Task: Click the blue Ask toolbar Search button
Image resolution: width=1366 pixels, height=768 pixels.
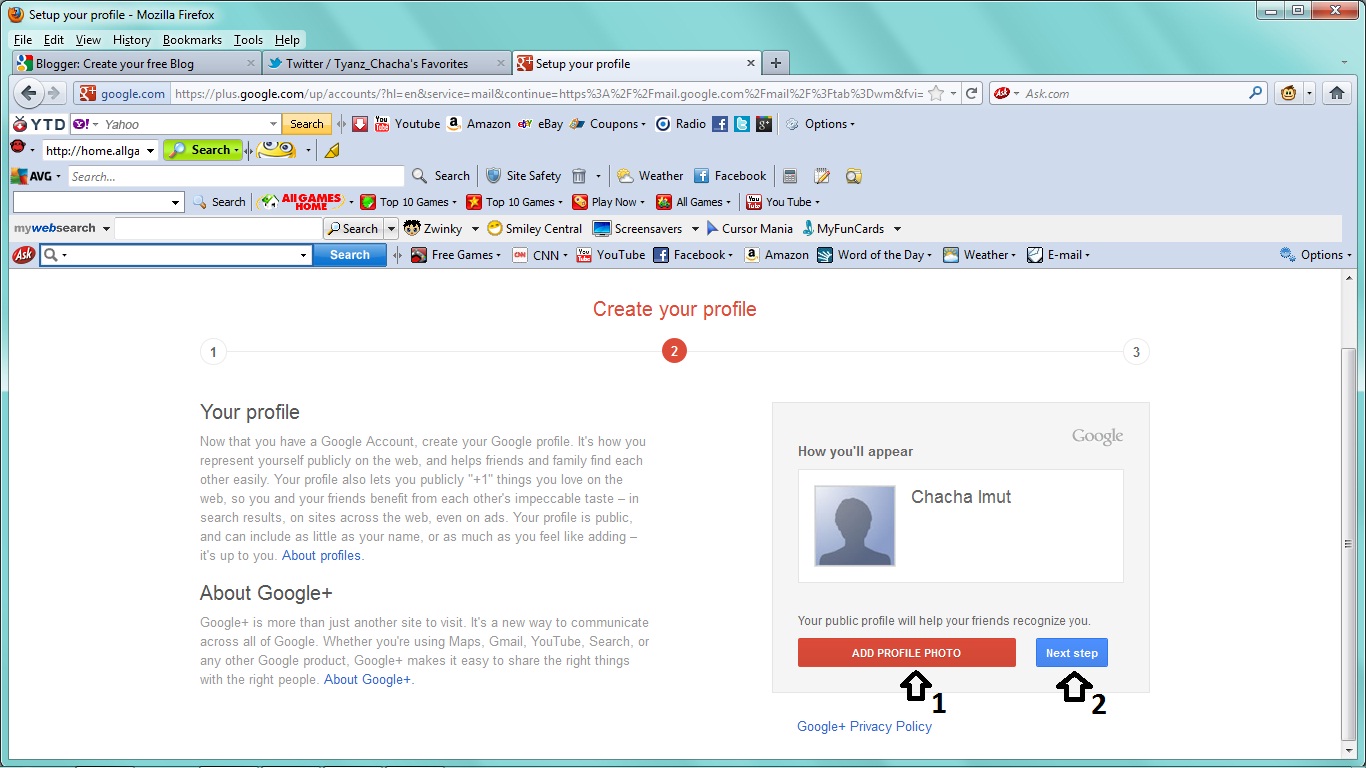Action: (350, 255)
